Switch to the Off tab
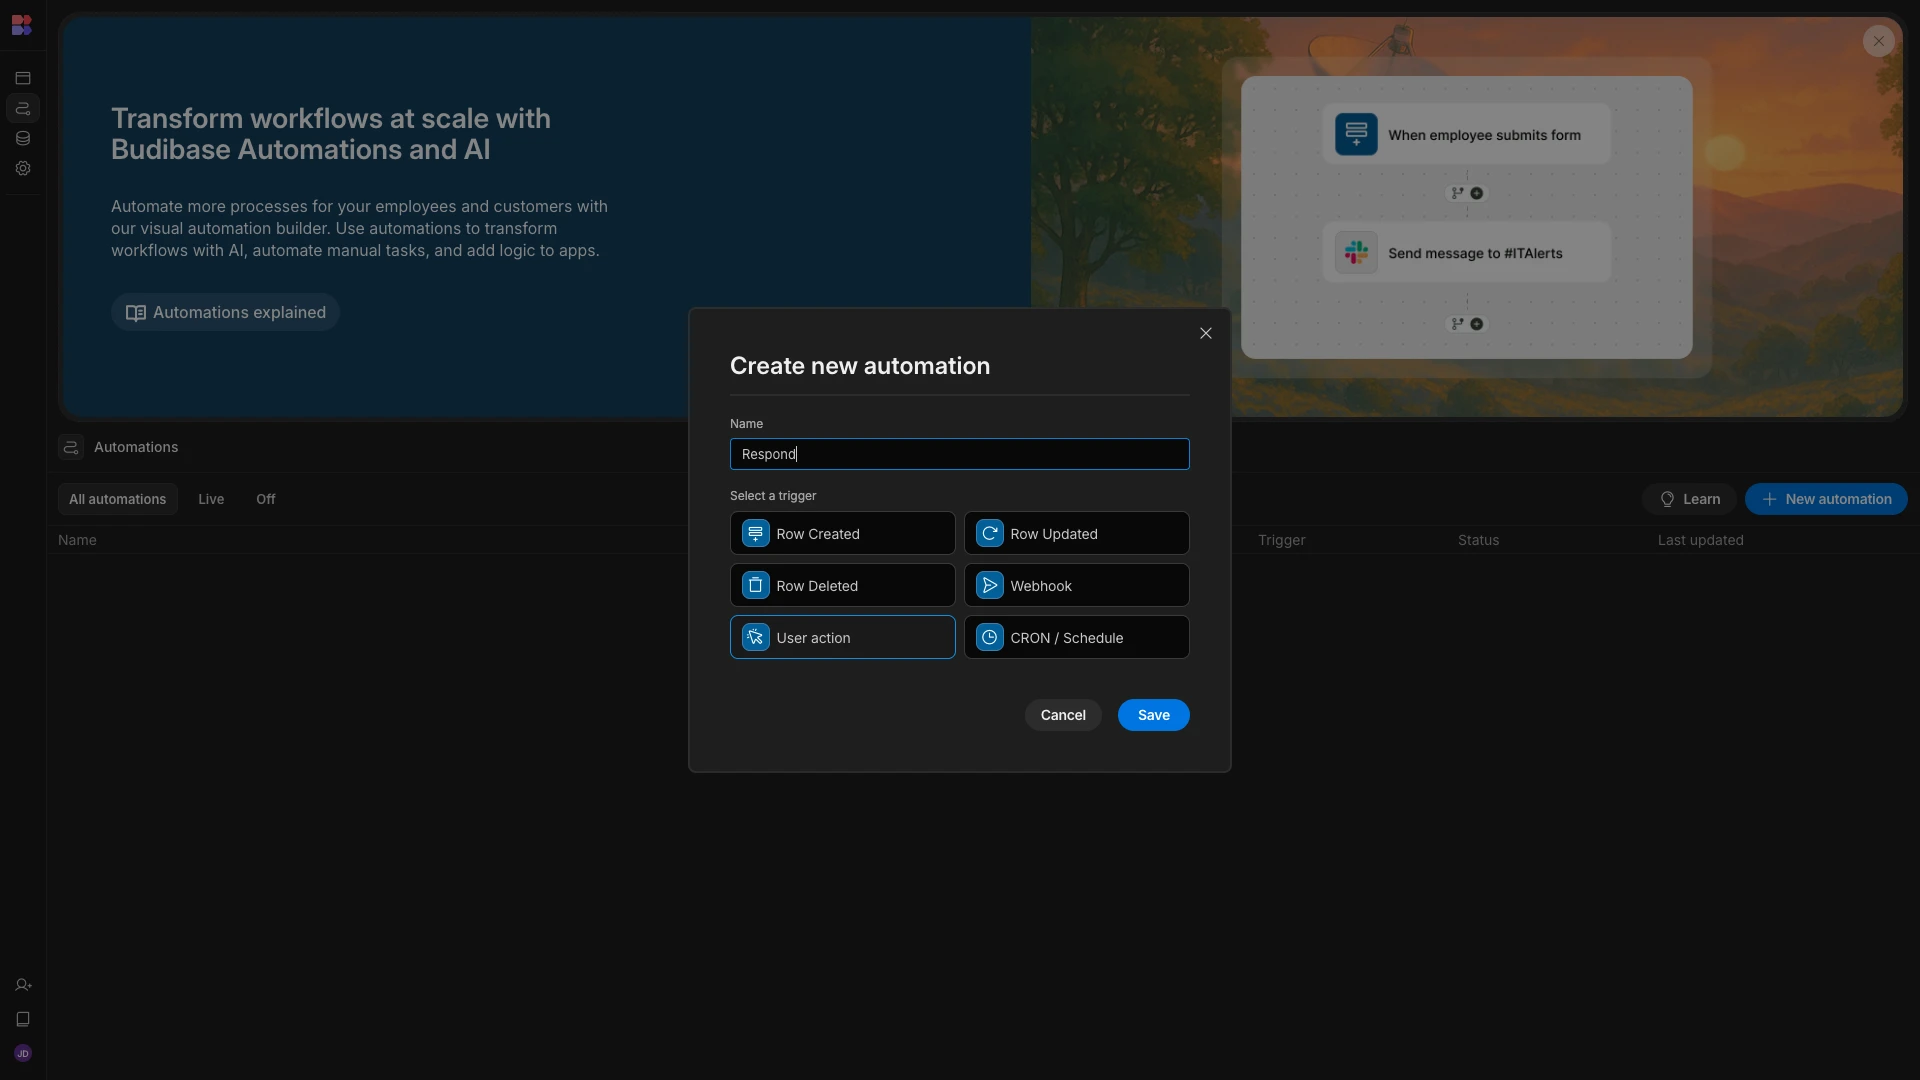The height and width of the screenshot is (1080, 1920). (x=265, y=499)
